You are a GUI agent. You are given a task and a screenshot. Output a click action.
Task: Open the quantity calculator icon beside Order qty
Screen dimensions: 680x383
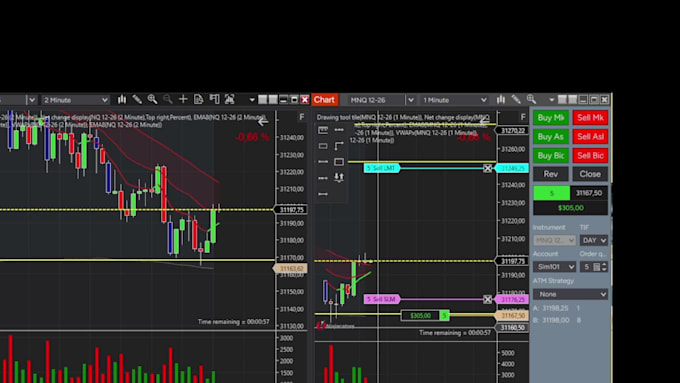(597, 267)
